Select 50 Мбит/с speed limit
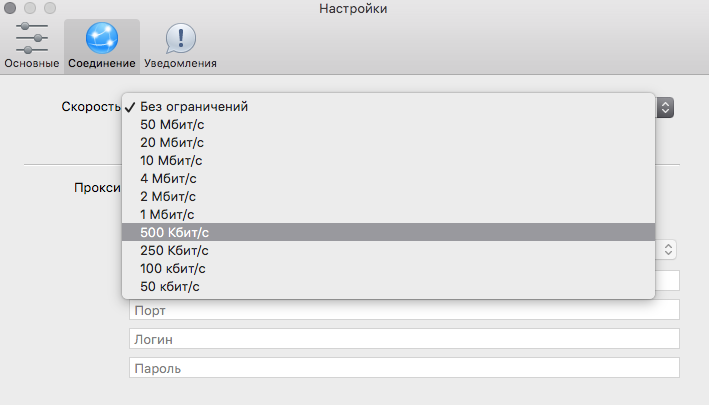The width and height of the screenshot is (709, 405). click(x=388, y=124)
